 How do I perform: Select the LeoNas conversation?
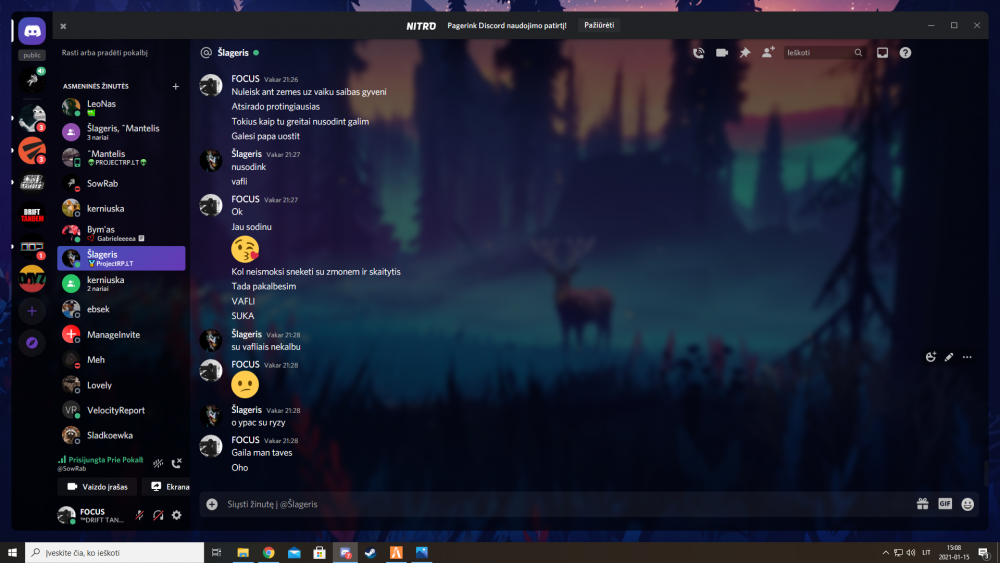click(x=100, y=104)
